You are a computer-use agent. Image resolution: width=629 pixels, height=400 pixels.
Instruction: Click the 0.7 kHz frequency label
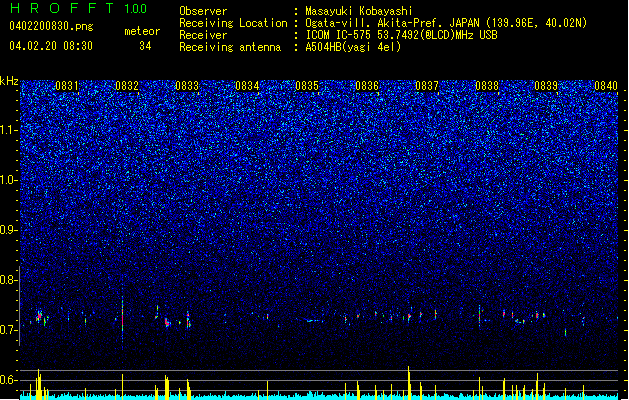pos(9,330)
